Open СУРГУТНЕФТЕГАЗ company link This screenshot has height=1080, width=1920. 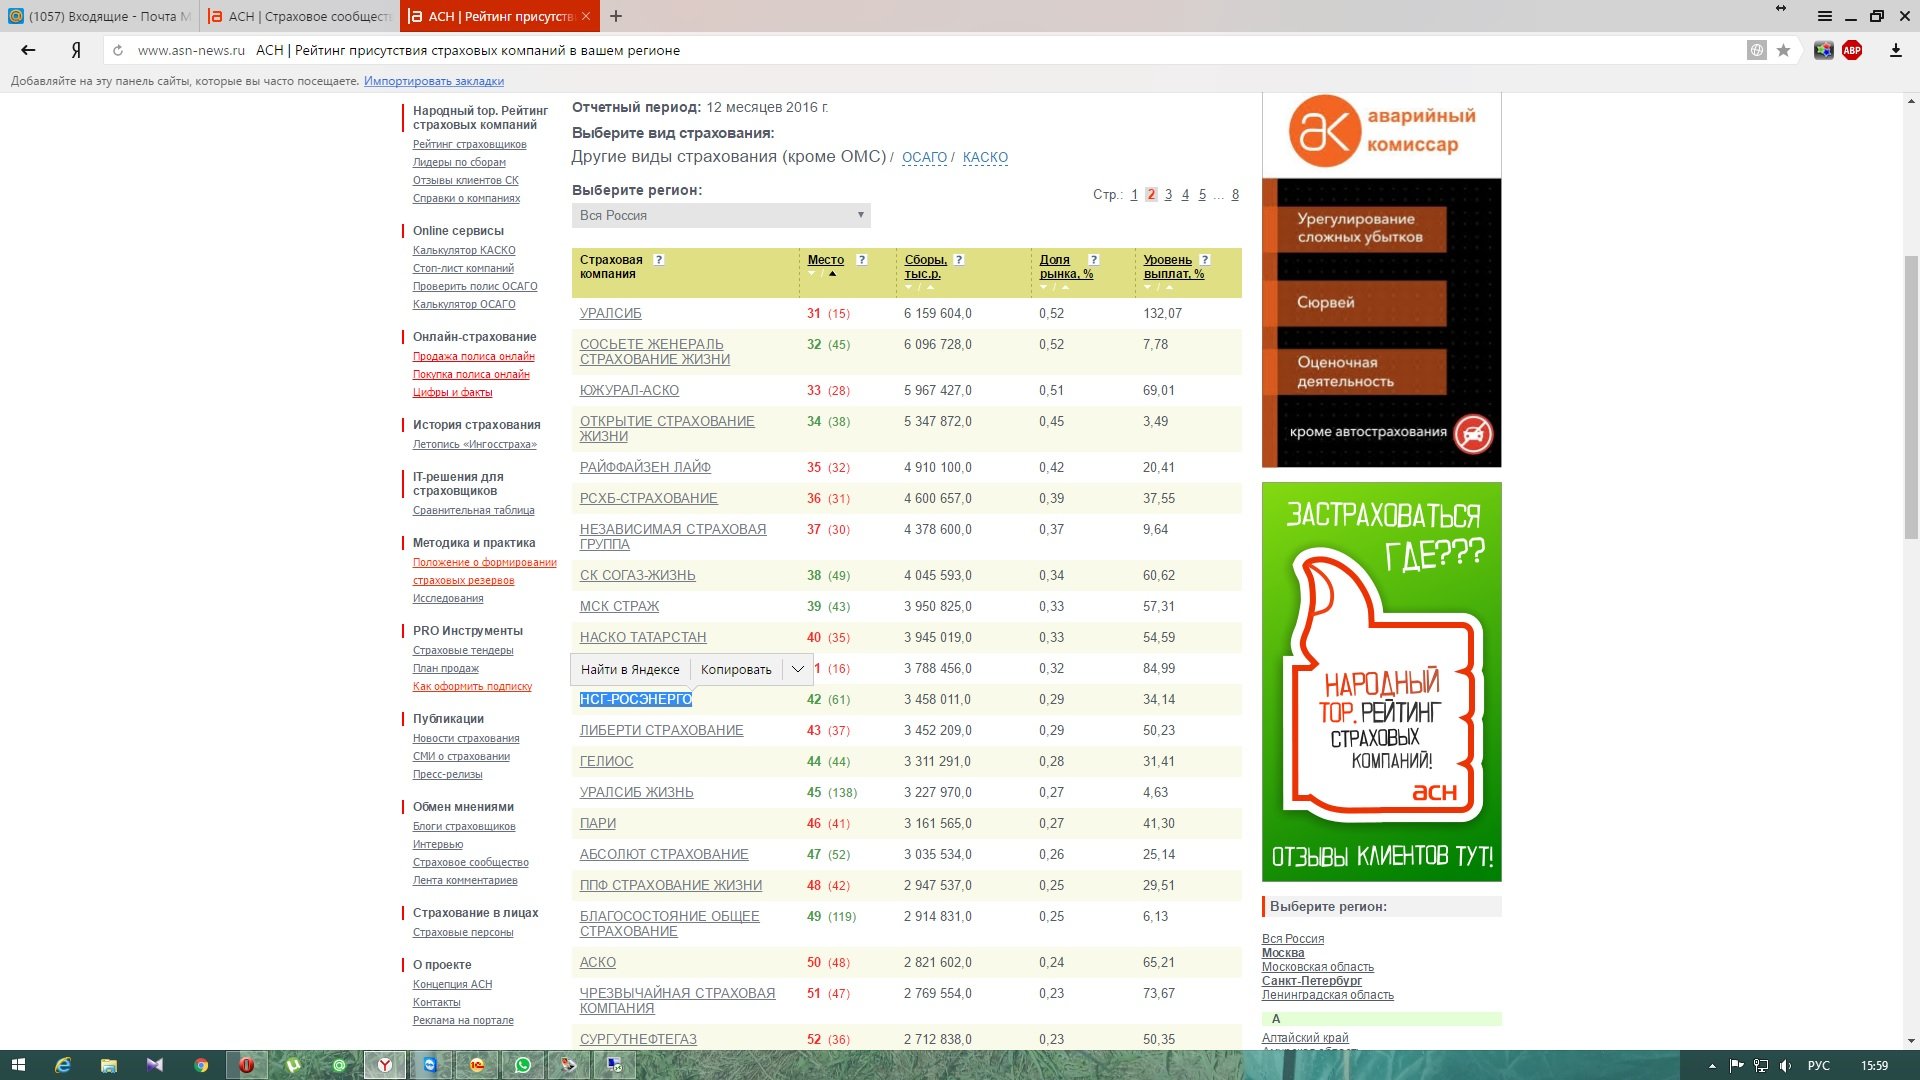pos(638,1040)
